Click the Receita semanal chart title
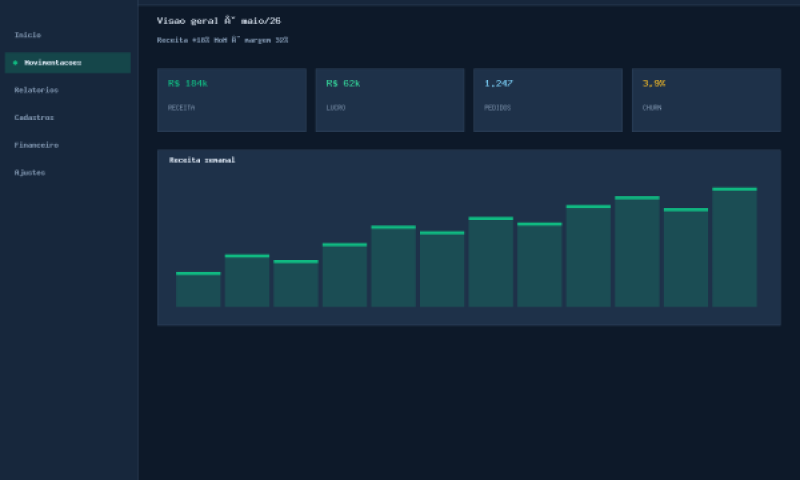Image resolution: width=800 pixels, height=480 pixels. (x=202, y=160)
